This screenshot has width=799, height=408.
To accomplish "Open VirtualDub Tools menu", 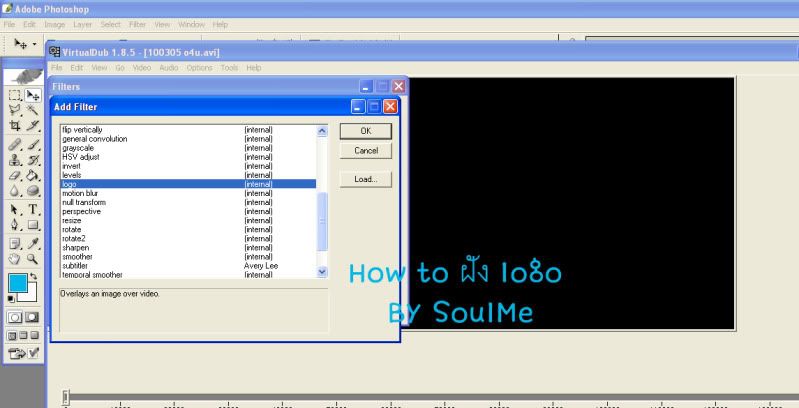I will tap(229, 67).
